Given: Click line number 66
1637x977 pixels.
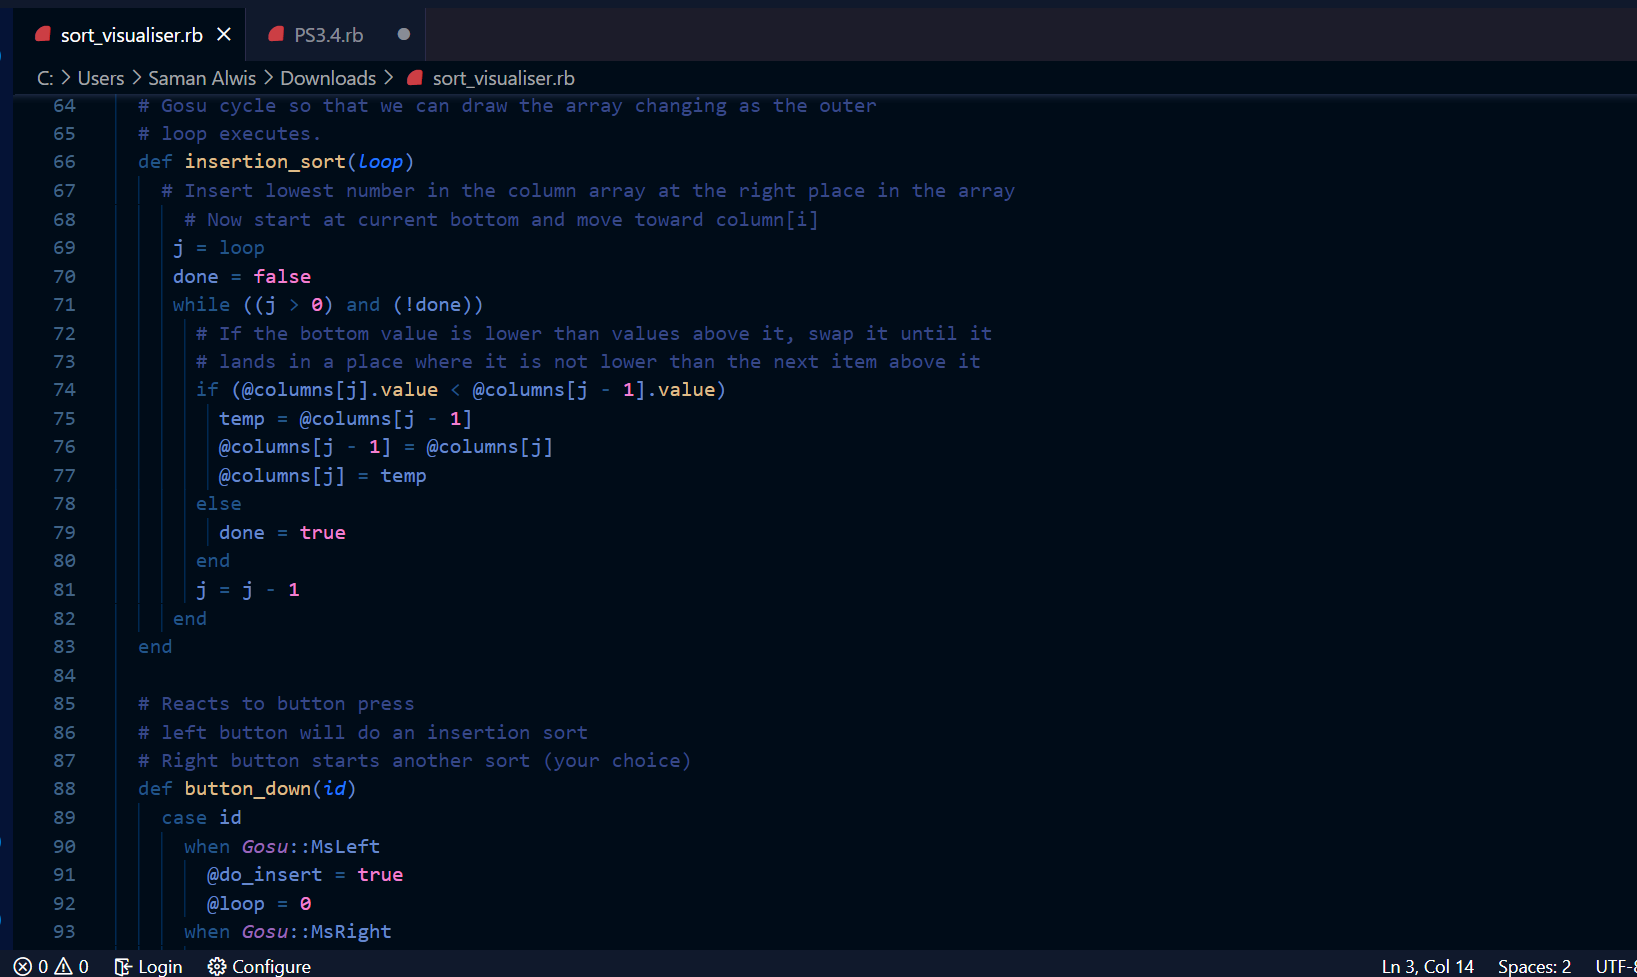Looking at the screenshot, I should point(64,162).
